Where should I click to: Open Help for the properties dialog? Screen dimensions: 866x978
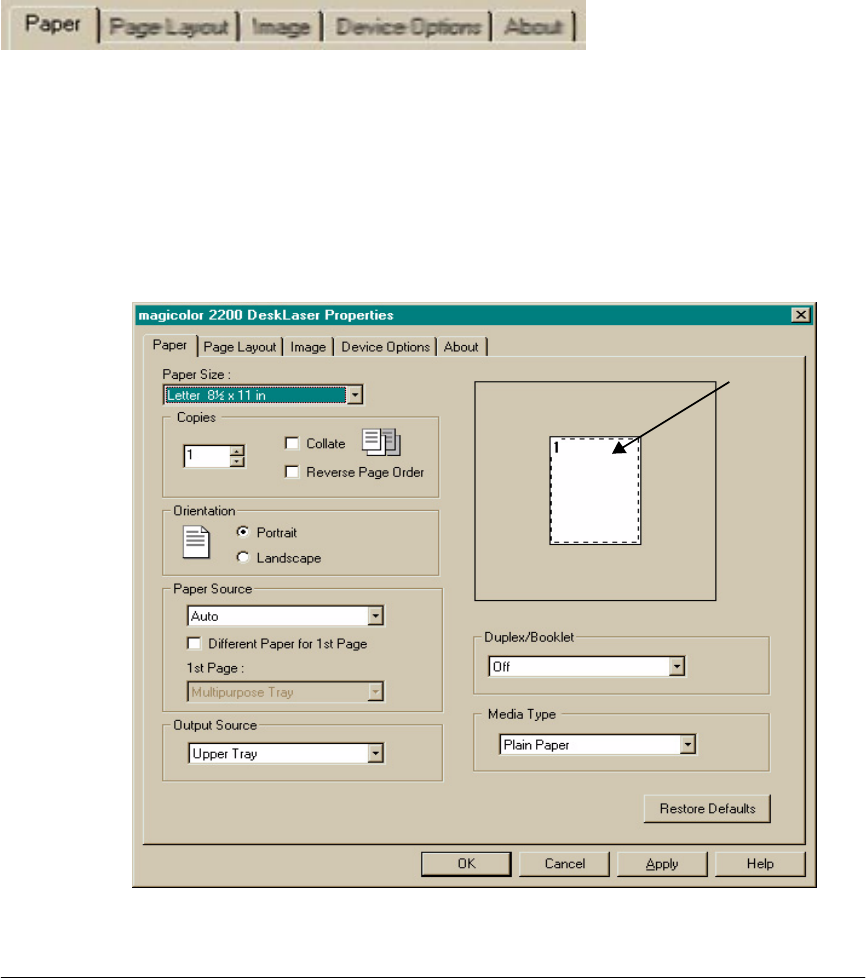pos(760,864)
